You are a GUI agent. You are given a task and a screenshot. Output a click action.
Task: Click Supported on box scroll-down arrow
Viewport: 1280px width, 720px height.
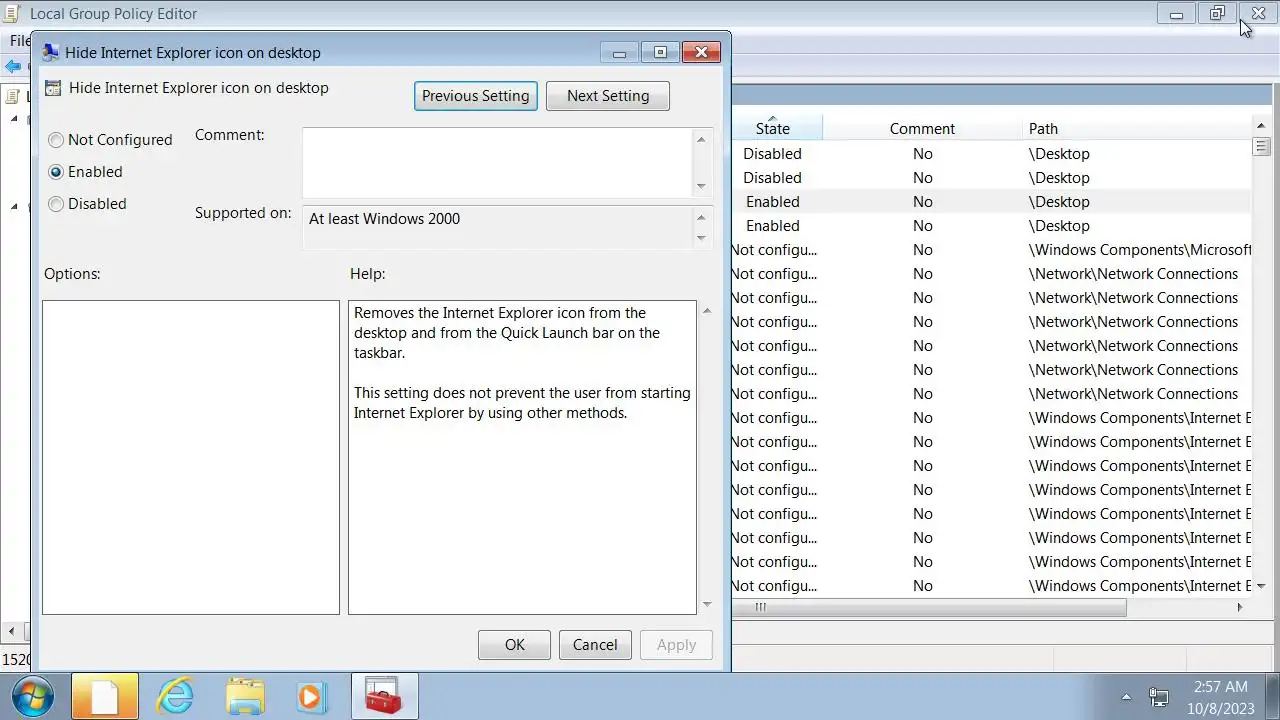(701, 238)
